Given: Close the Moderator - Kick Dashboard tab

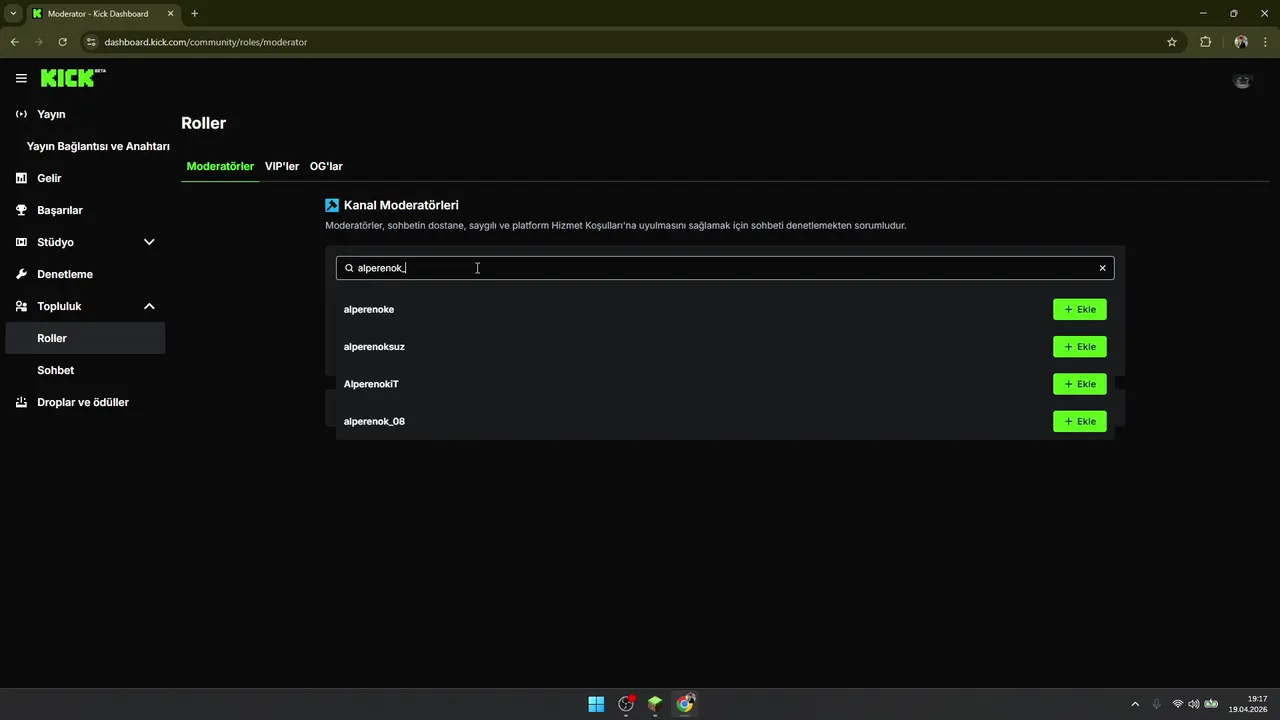Looking at the screenshot, I should (169, 14).
